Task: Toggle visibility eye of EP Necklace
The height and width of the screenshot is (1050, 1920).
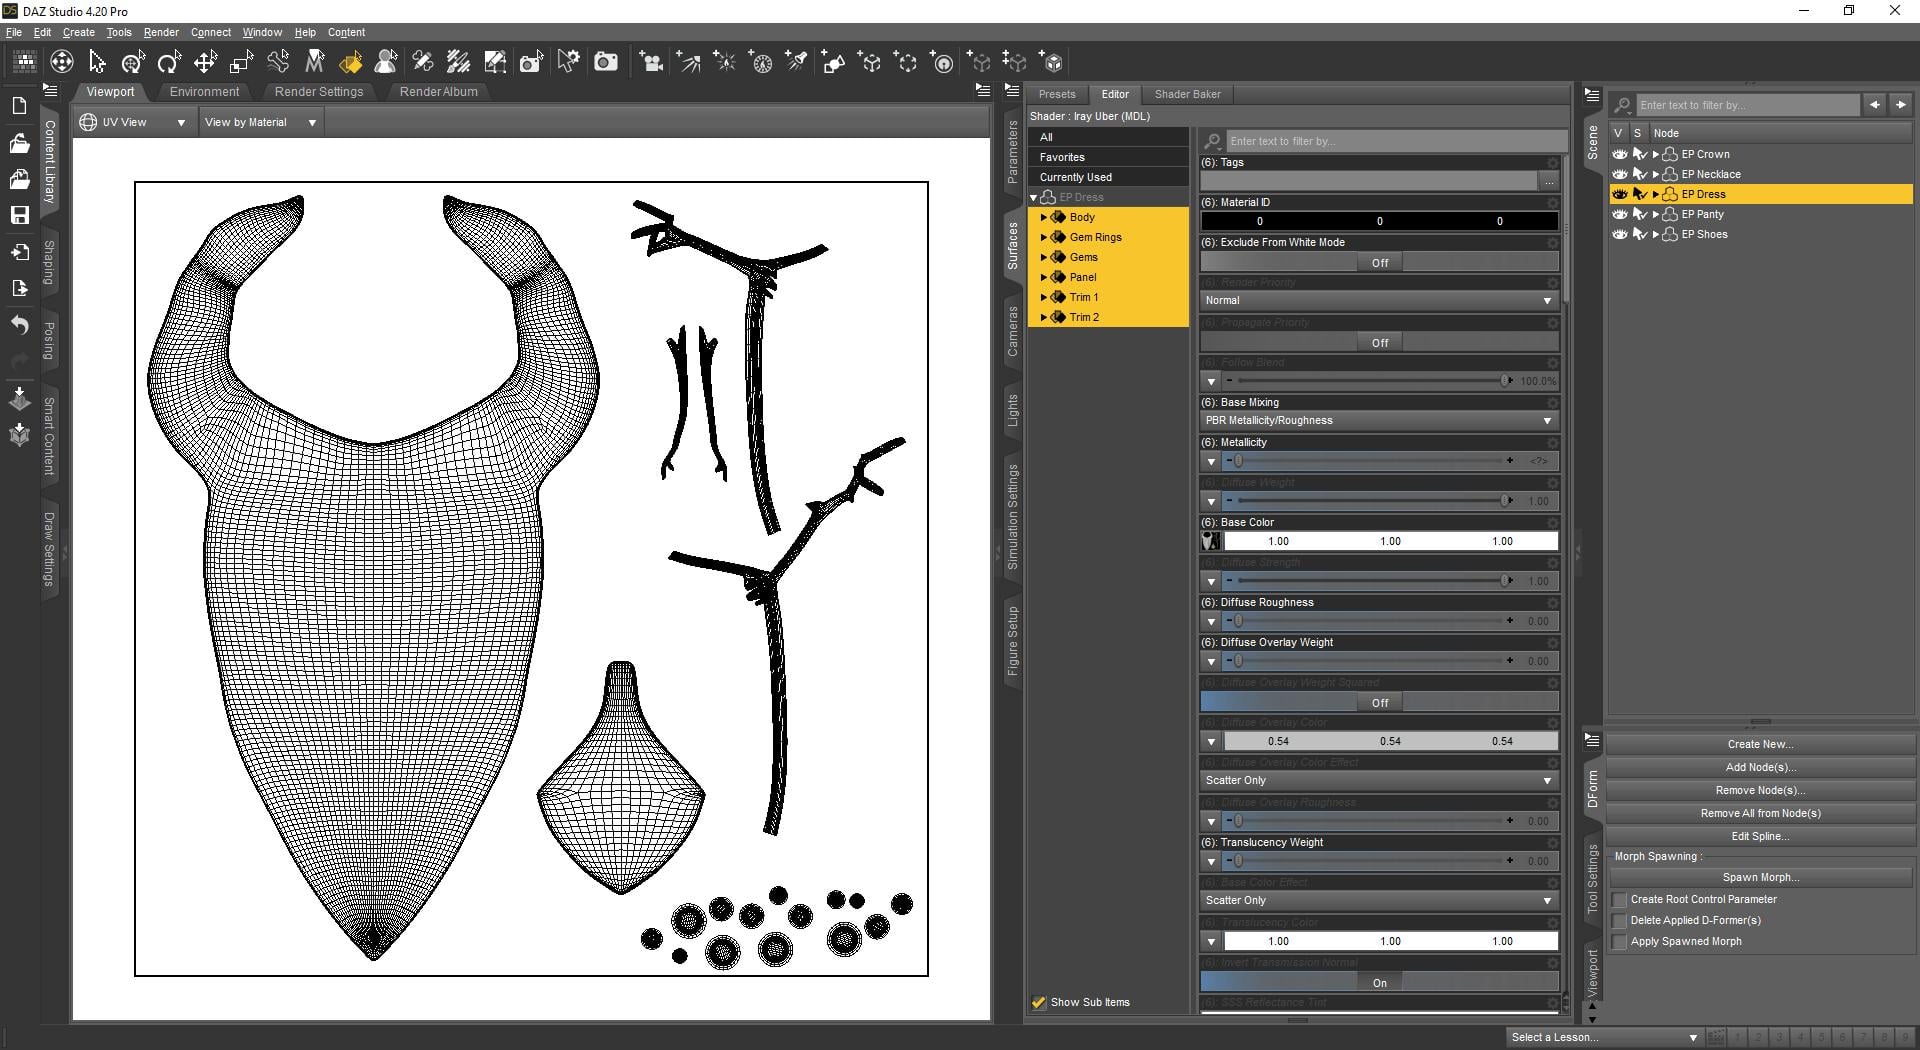Action: click(1620, 174)
